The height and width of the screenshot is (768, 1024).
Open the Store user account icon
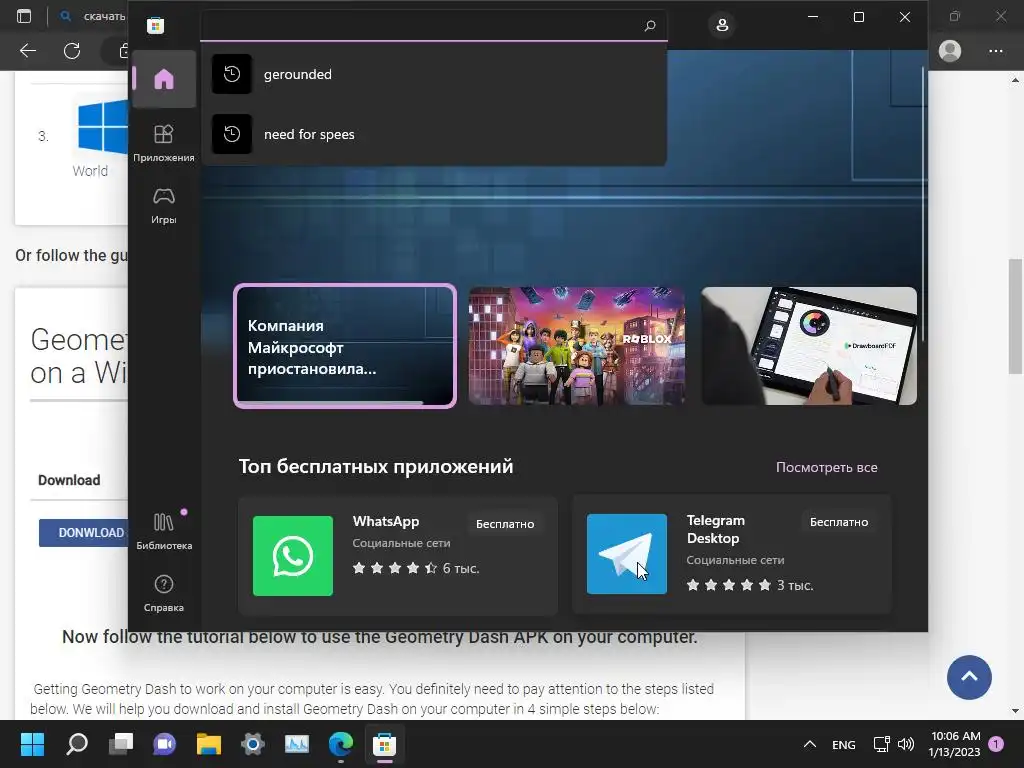coord(722,25)
